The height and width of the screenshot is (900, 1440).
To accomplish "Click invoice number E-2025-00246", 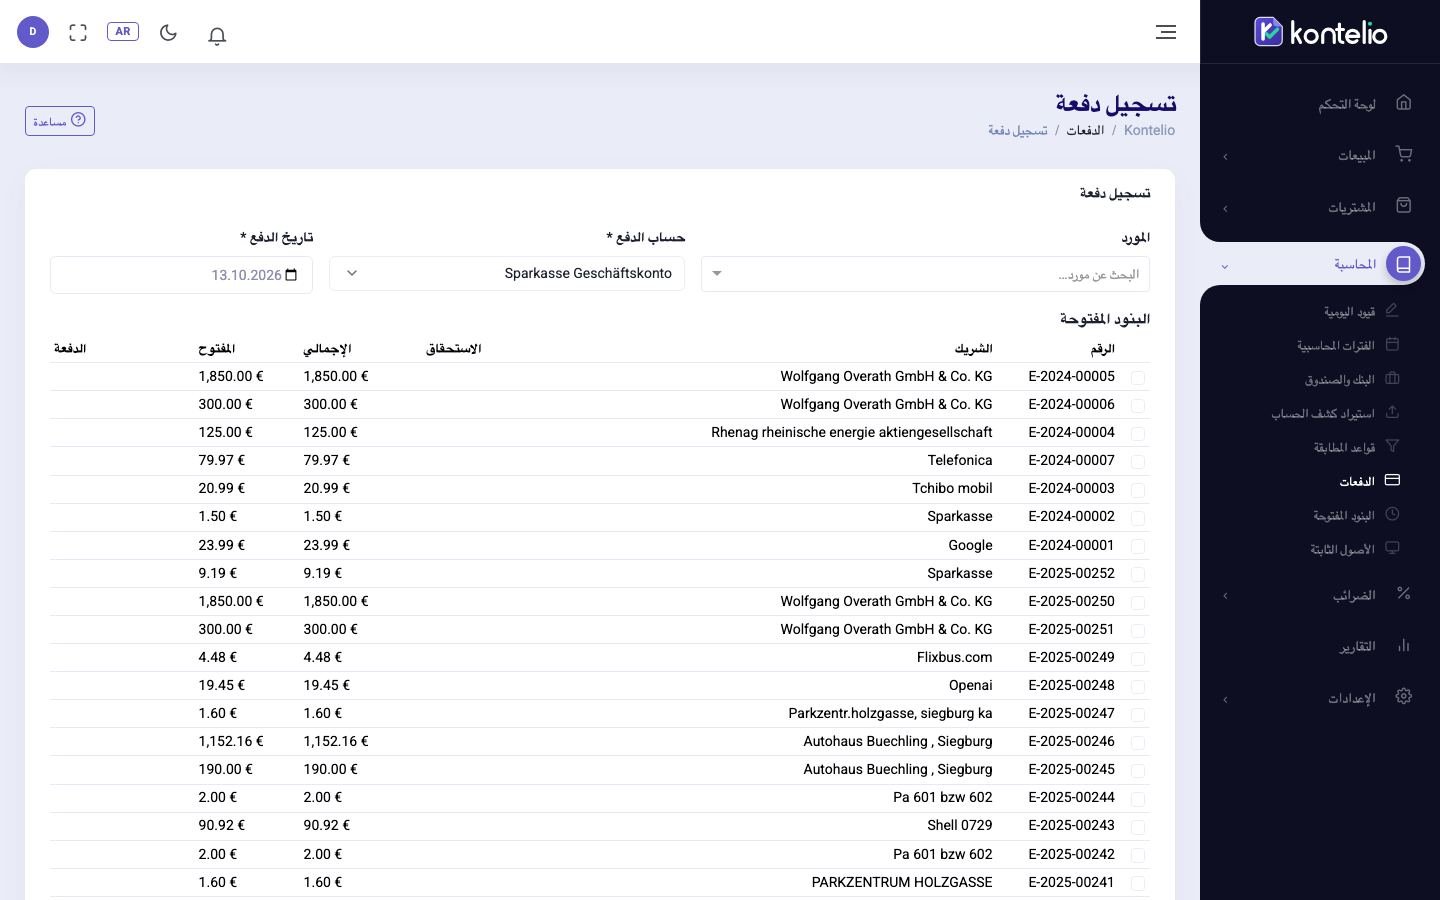I will pos(1071,742).
